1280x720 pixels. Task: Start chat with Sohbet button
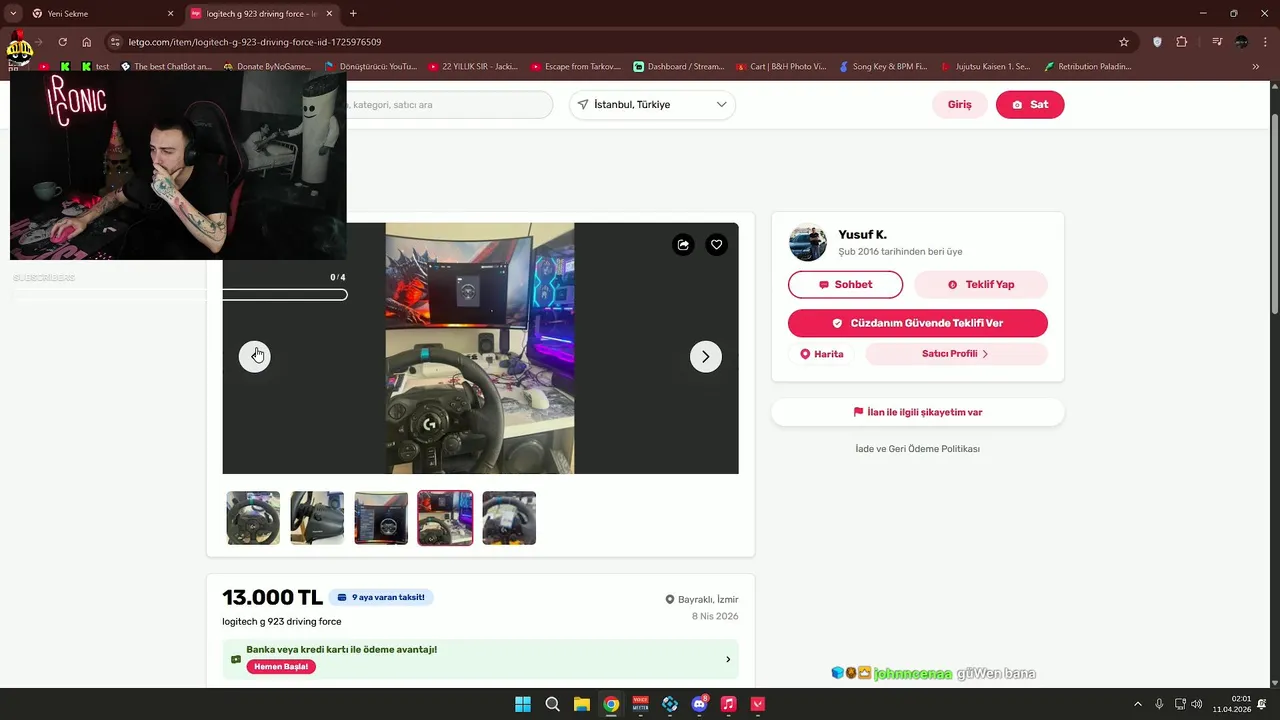[845, 285]
